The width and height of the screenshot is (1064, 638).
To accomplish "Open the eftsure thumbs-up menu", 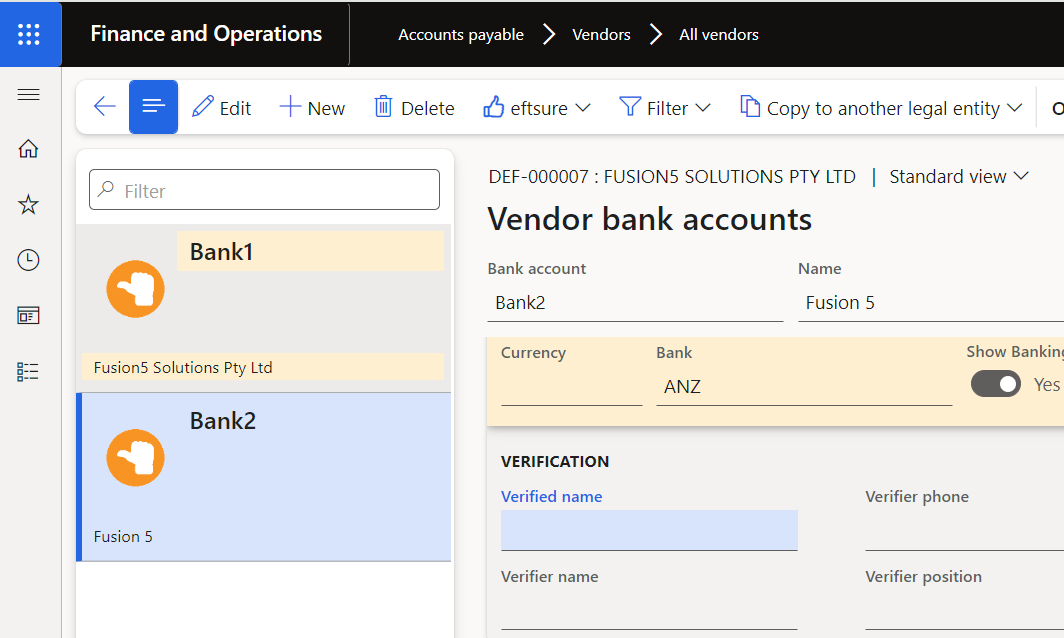I will tap(536, 108).
